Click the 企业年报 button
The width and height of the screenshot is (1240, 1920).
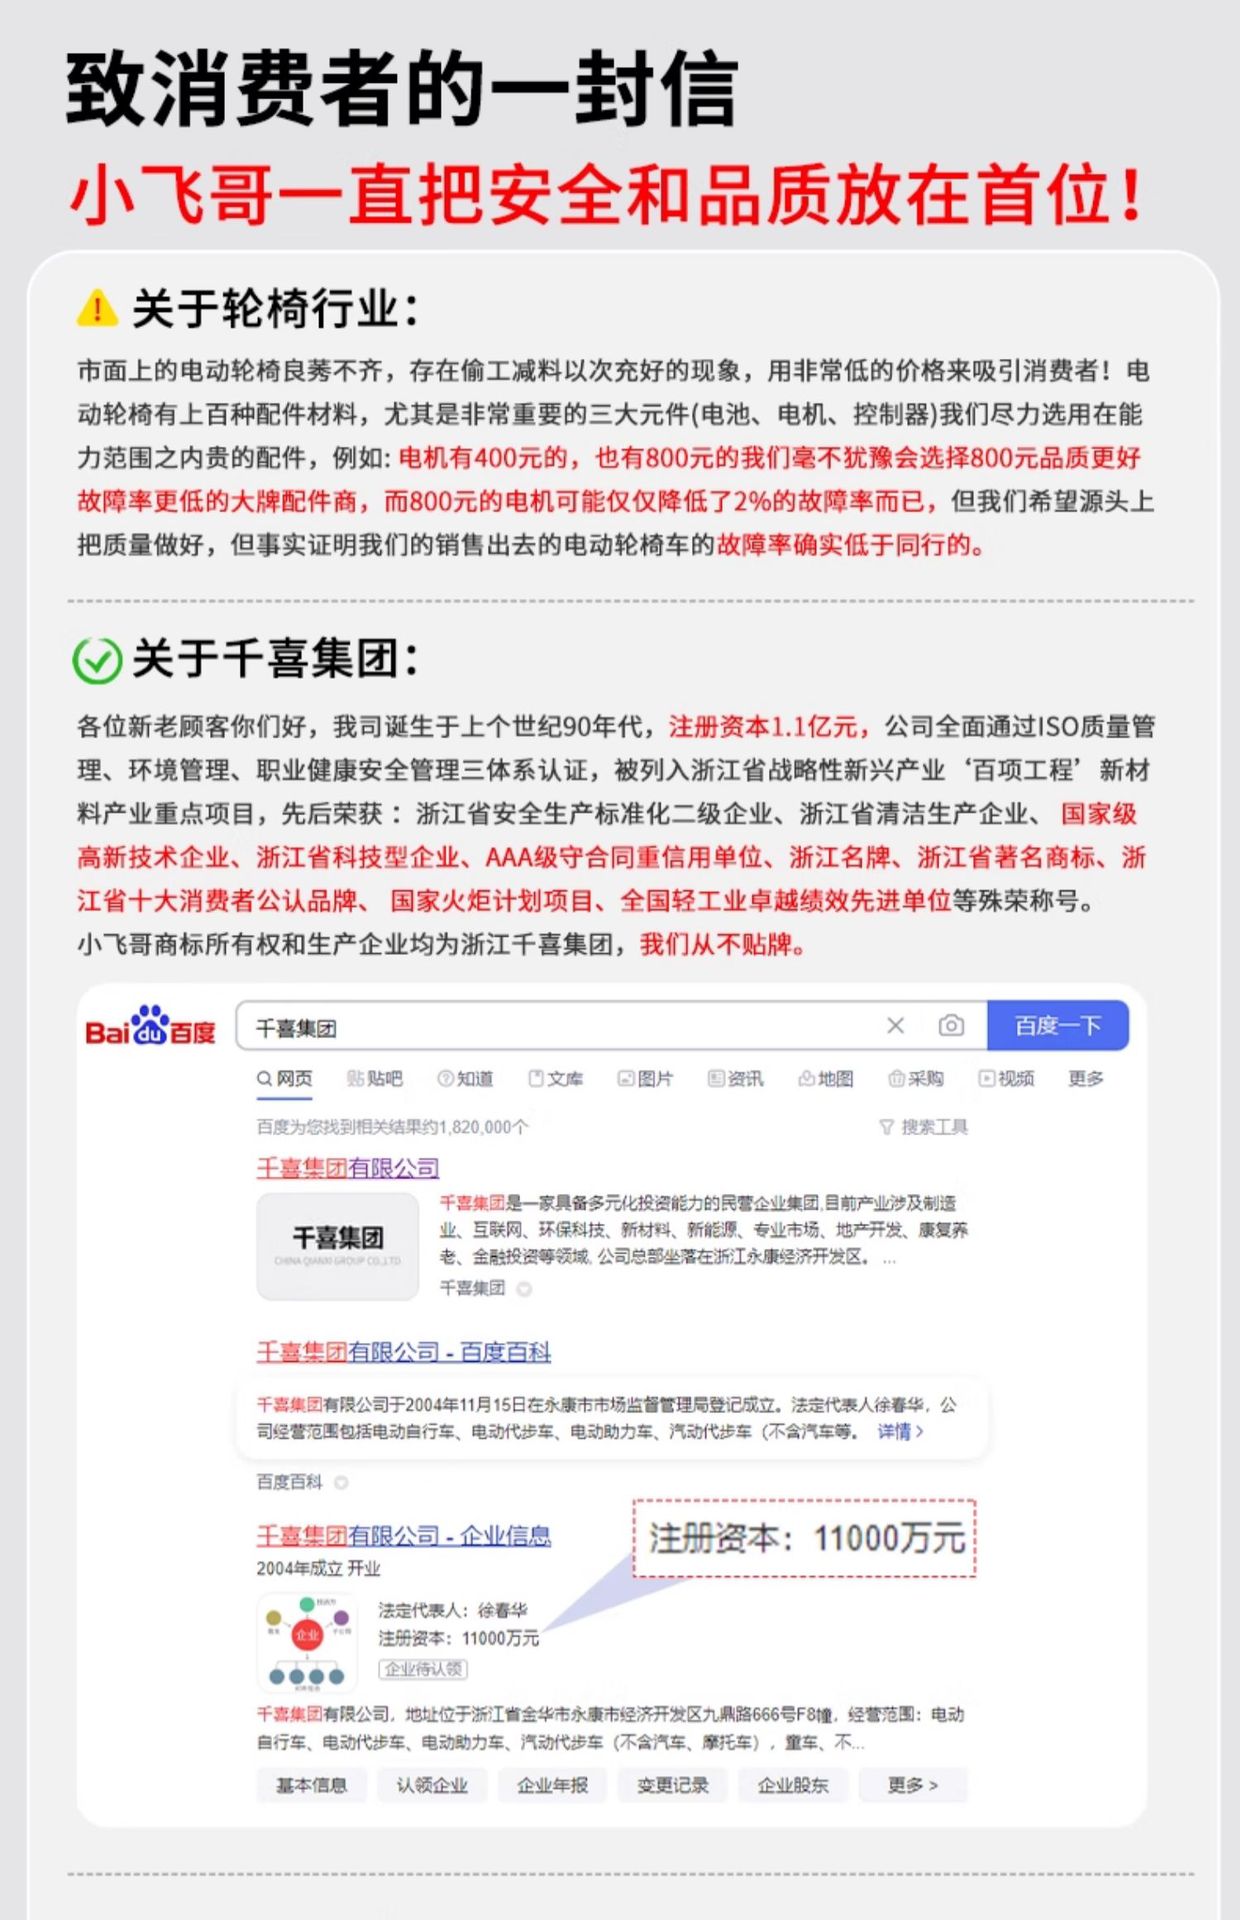(x=552, y=1785)
